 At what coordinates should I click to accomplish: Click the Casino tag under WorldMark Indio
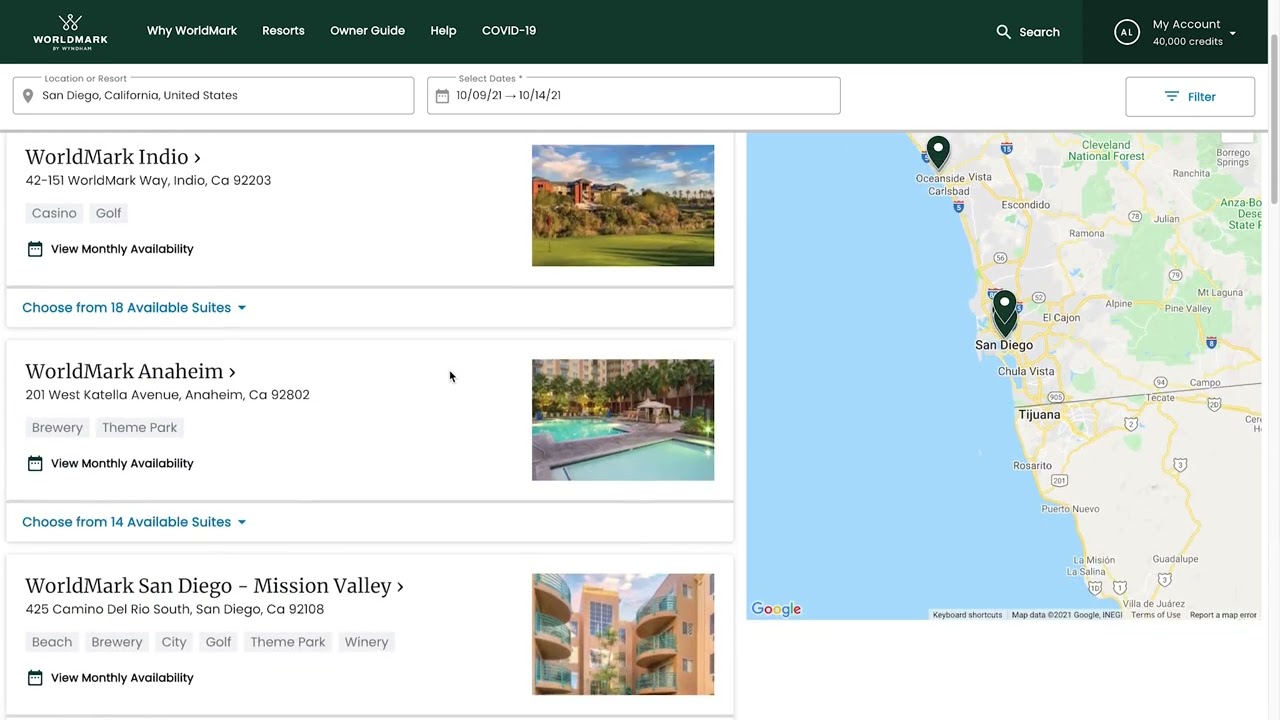click(x=54, y=213)
